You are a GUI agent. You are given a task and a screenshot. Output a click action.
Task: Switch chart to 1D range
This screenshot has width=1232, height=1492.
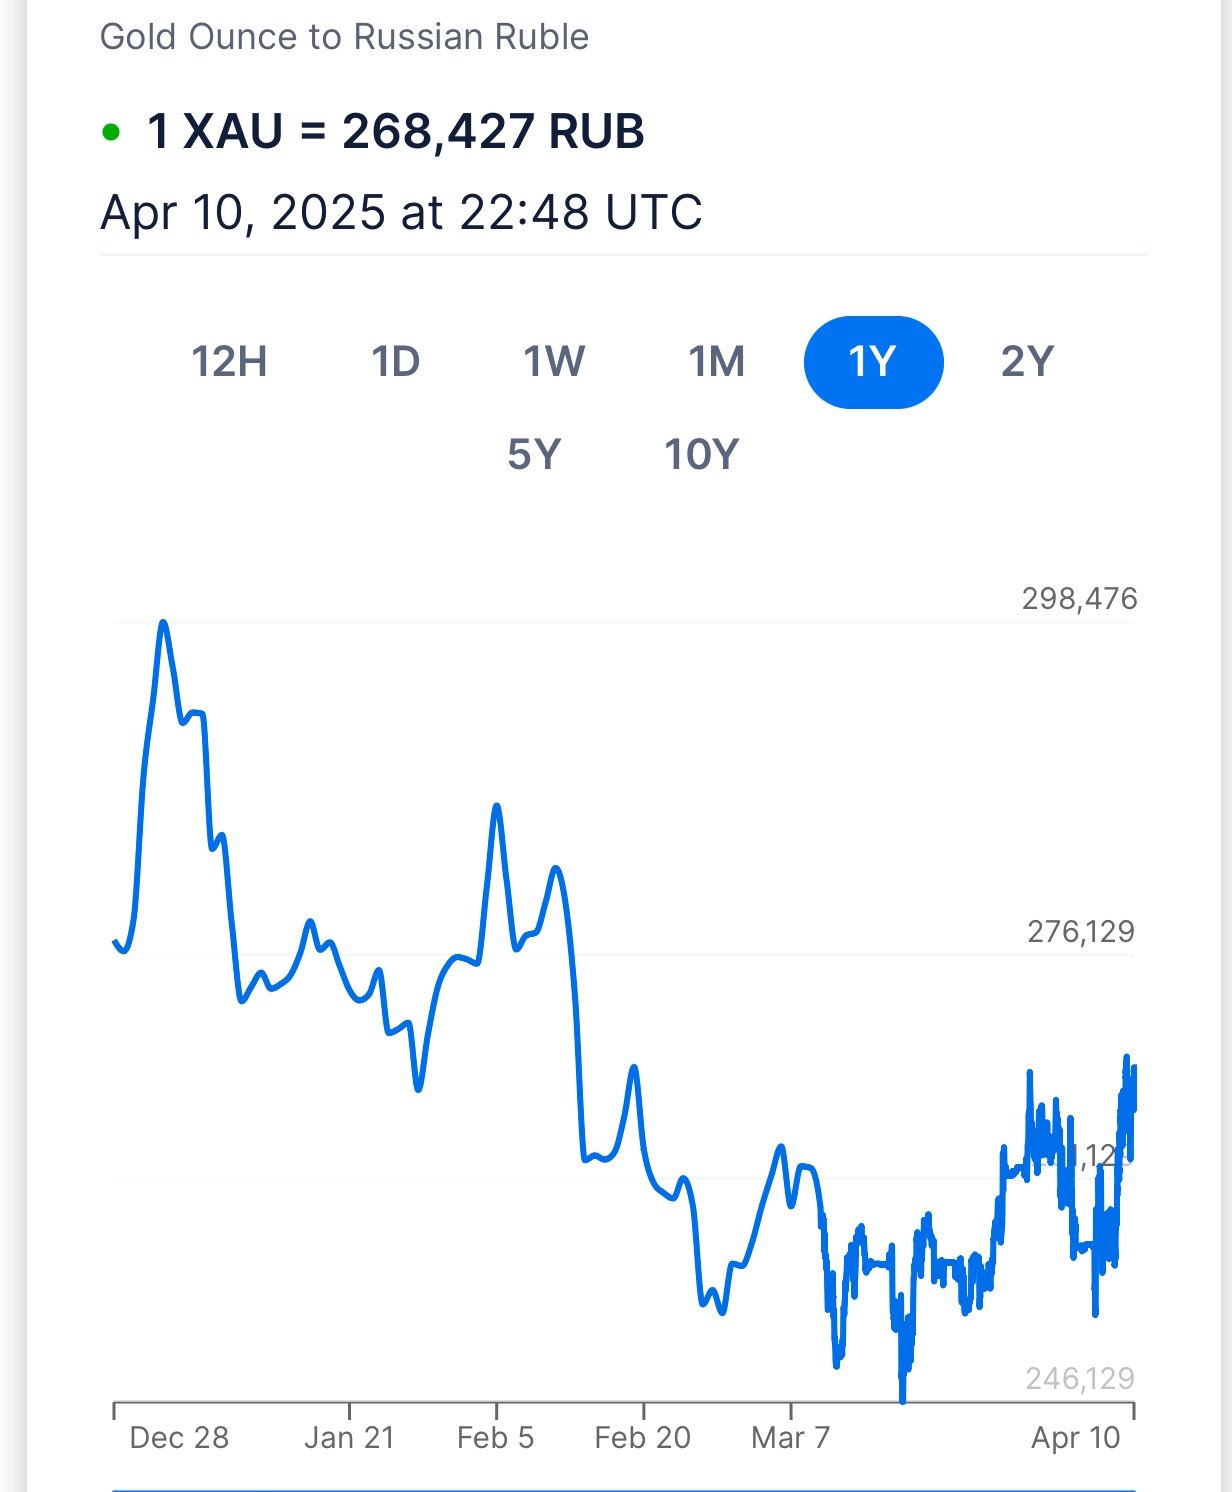click(396, 362)
